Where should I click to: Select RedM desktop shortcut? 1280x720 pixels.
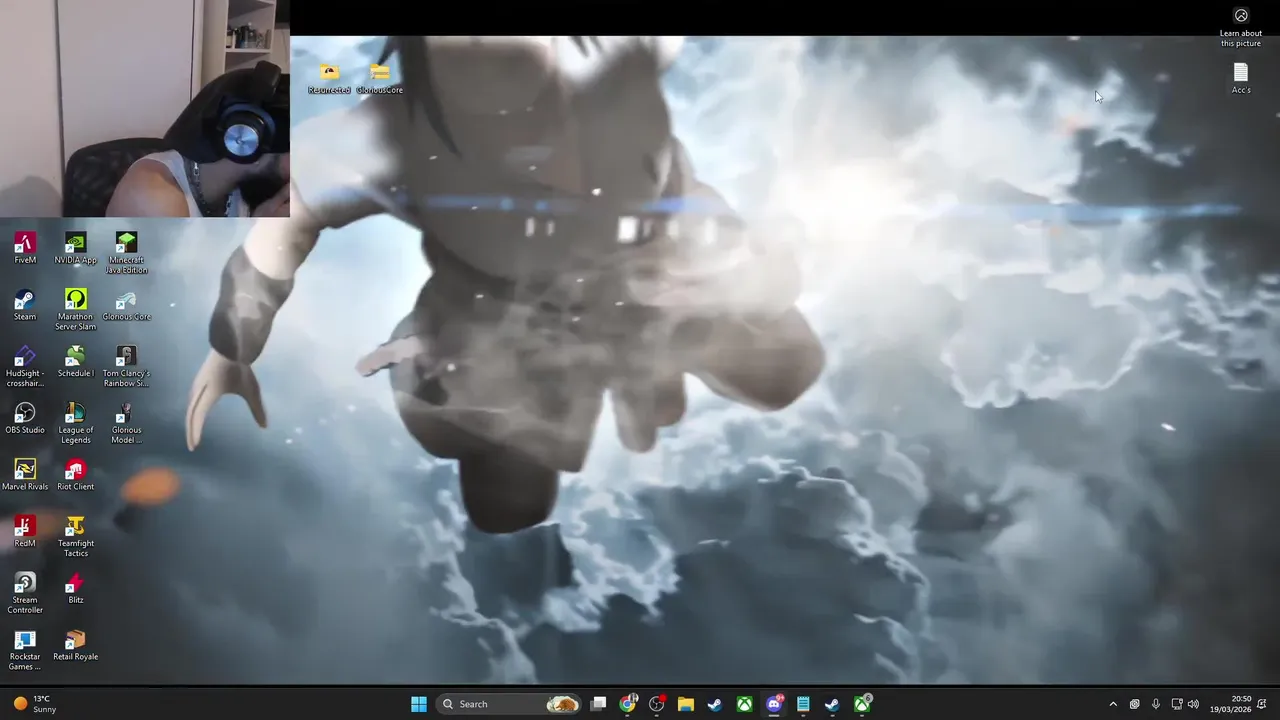[25, 532]
